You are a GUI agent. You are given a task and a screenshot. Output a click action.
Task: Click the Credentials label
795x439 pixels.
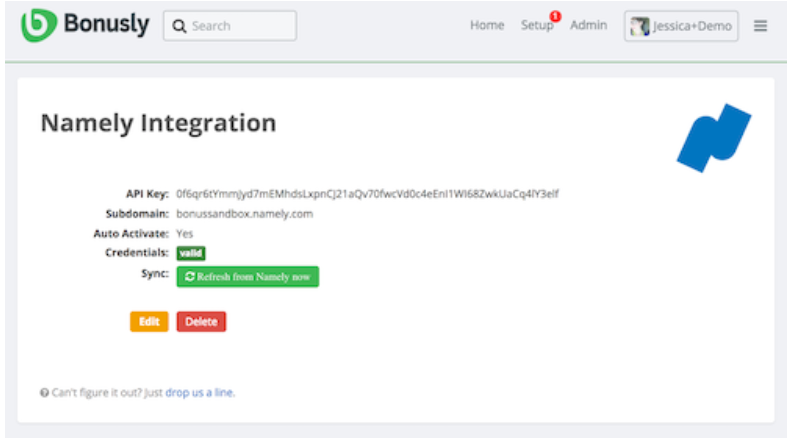click(x=136, y=252)
